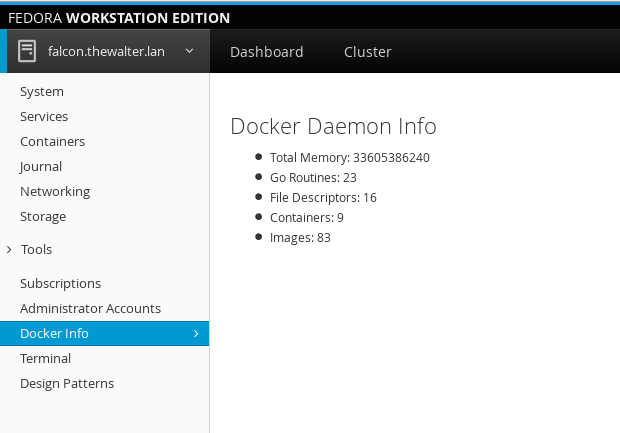Click the chevron on Docker Info item

pos(195,334)
